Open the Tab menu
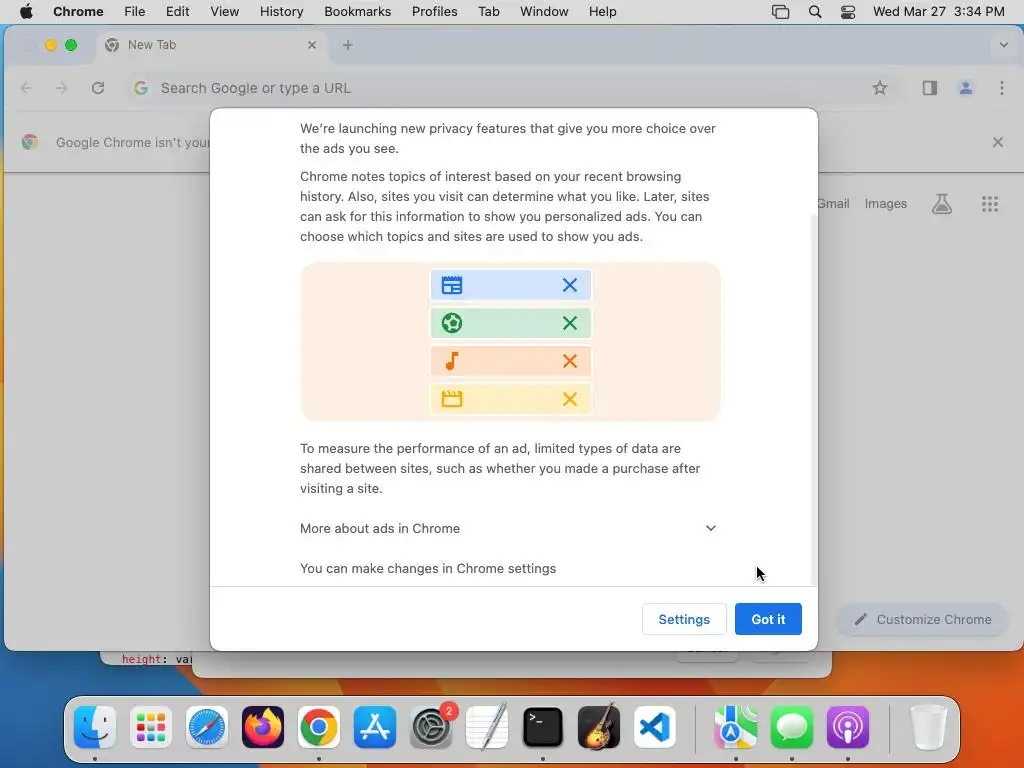This screenshot has width=1024, height=768. pos(488,11)
